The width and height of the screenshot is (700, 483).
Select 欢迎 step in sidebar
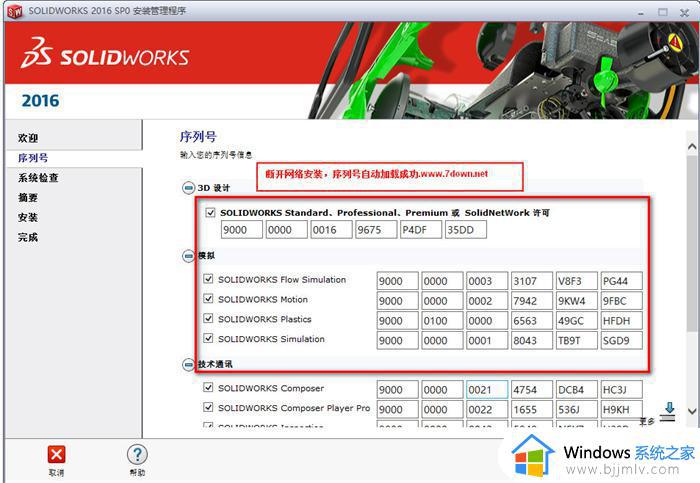tap(28, 138)
